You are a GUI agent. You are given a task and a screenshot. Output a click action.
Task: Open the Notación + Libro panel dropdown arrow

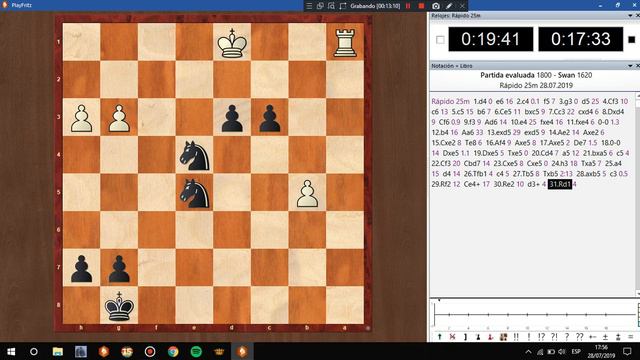coord(630,66)
